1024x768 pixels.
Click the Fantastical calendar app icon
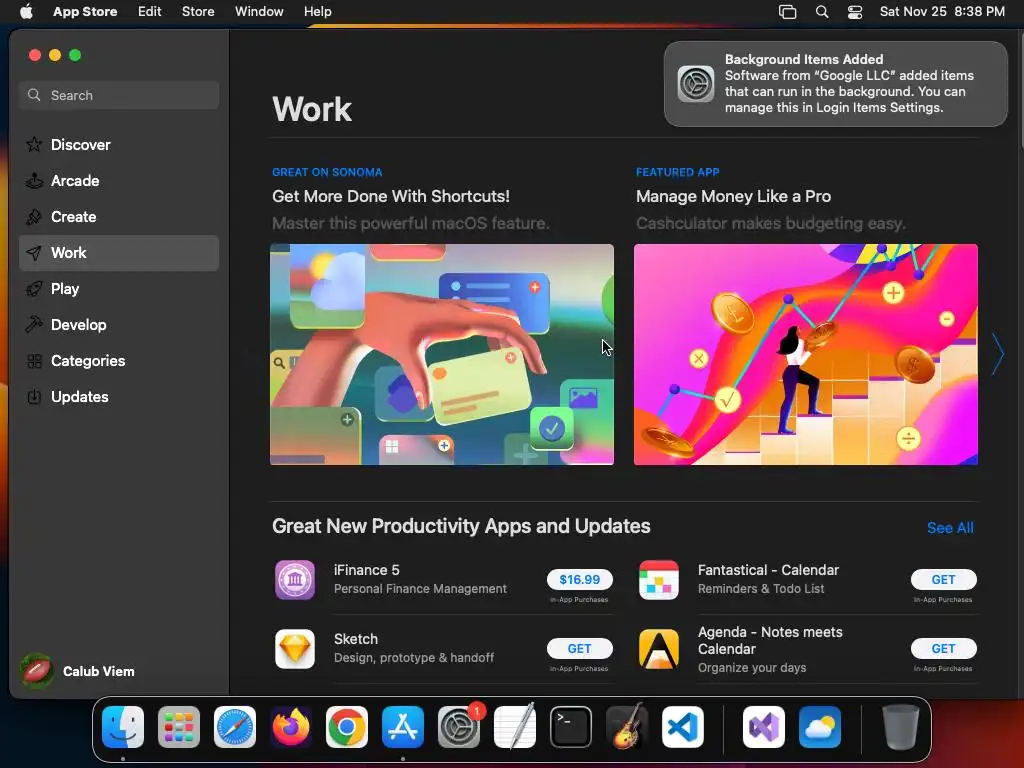click(x=658, y=579)
